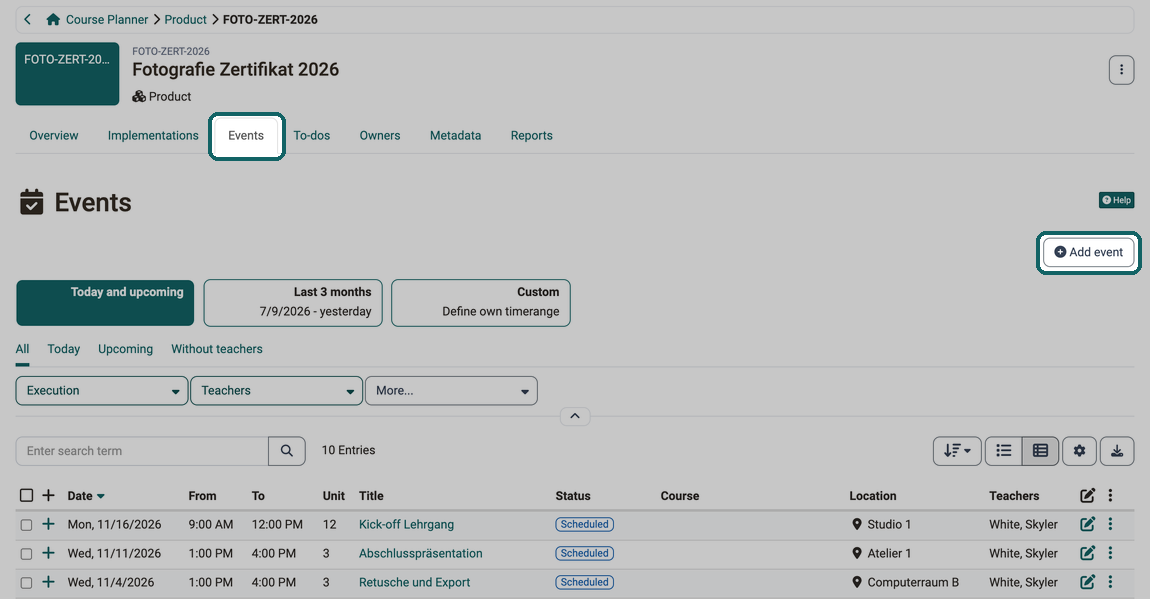Tick the checkbox for Abschlusspräsentation
Image resolution: width=1150 pixels, height=599 pixels.
[x=26, y=554]
